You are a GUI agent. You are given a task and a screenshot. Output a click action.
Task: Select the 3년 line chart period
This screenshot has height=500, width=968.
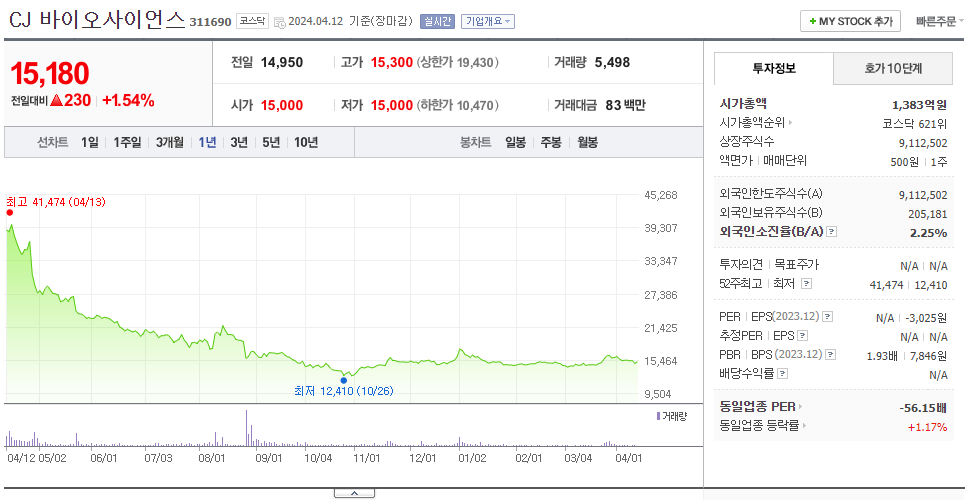point(239,143)
